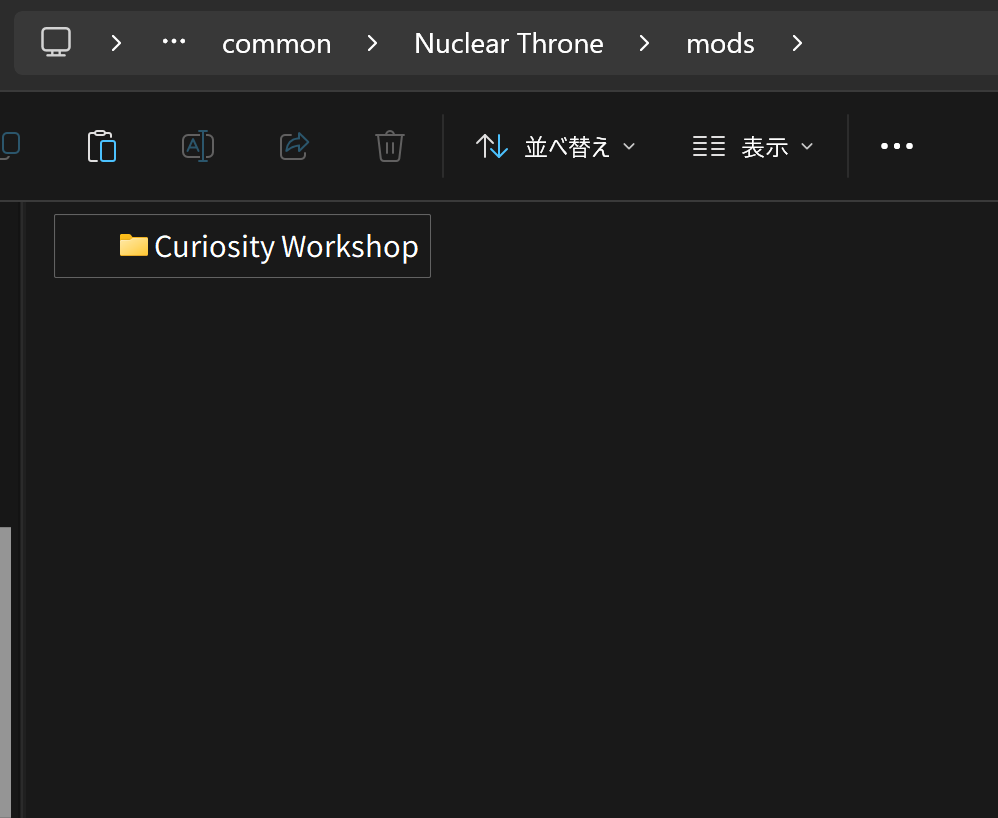
Task: Click the list-lines icon beside 表示
Action: 709,147
